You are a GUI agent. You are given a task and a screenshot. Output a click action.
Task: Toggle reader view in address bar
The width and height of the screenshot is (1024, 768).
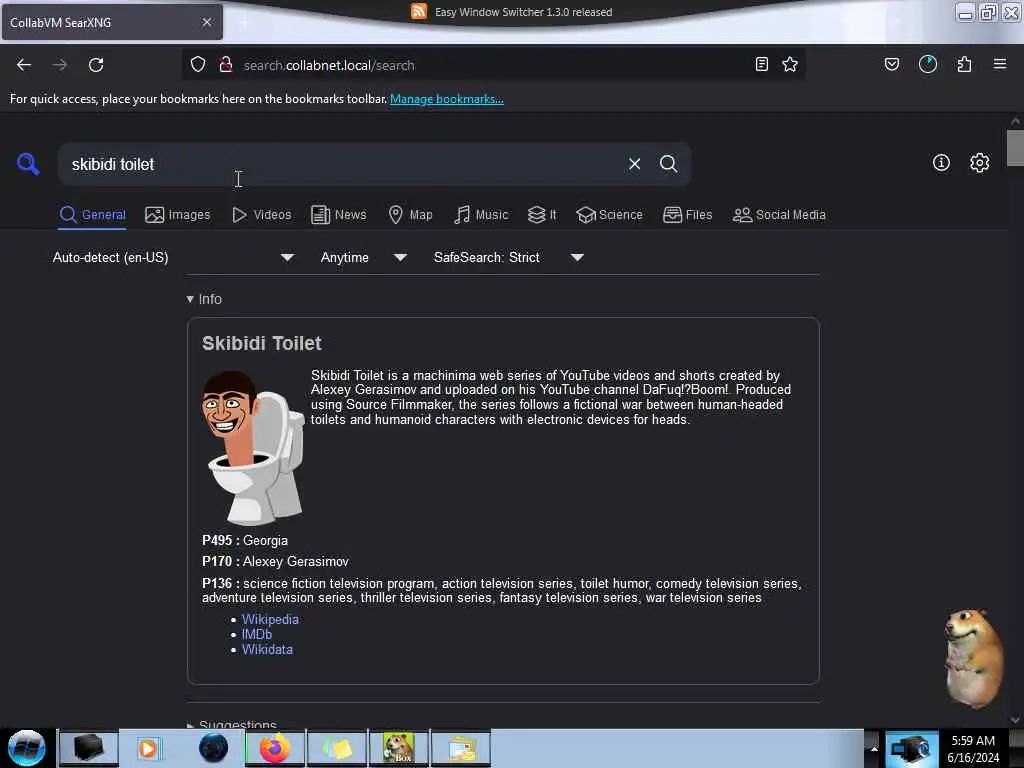click(761, 64)
